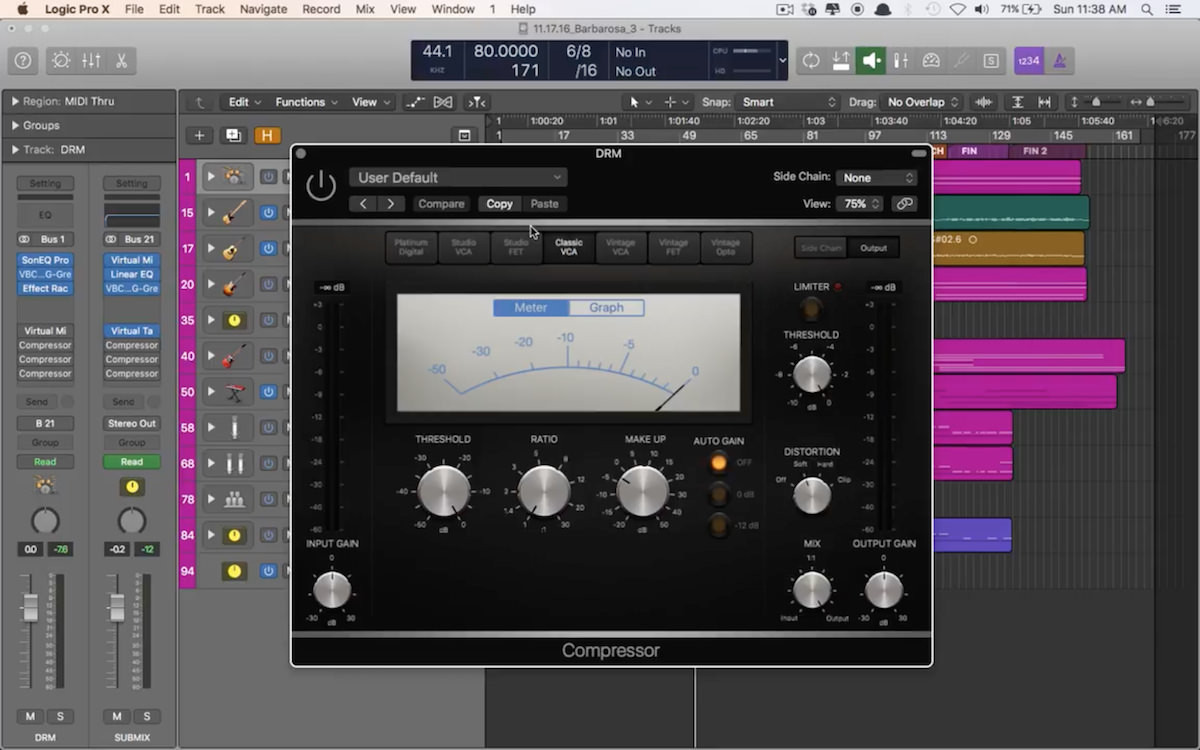The image size is (1200, 750).
Task: Open the User Default preset menu
Action: [x=458, y=177]
